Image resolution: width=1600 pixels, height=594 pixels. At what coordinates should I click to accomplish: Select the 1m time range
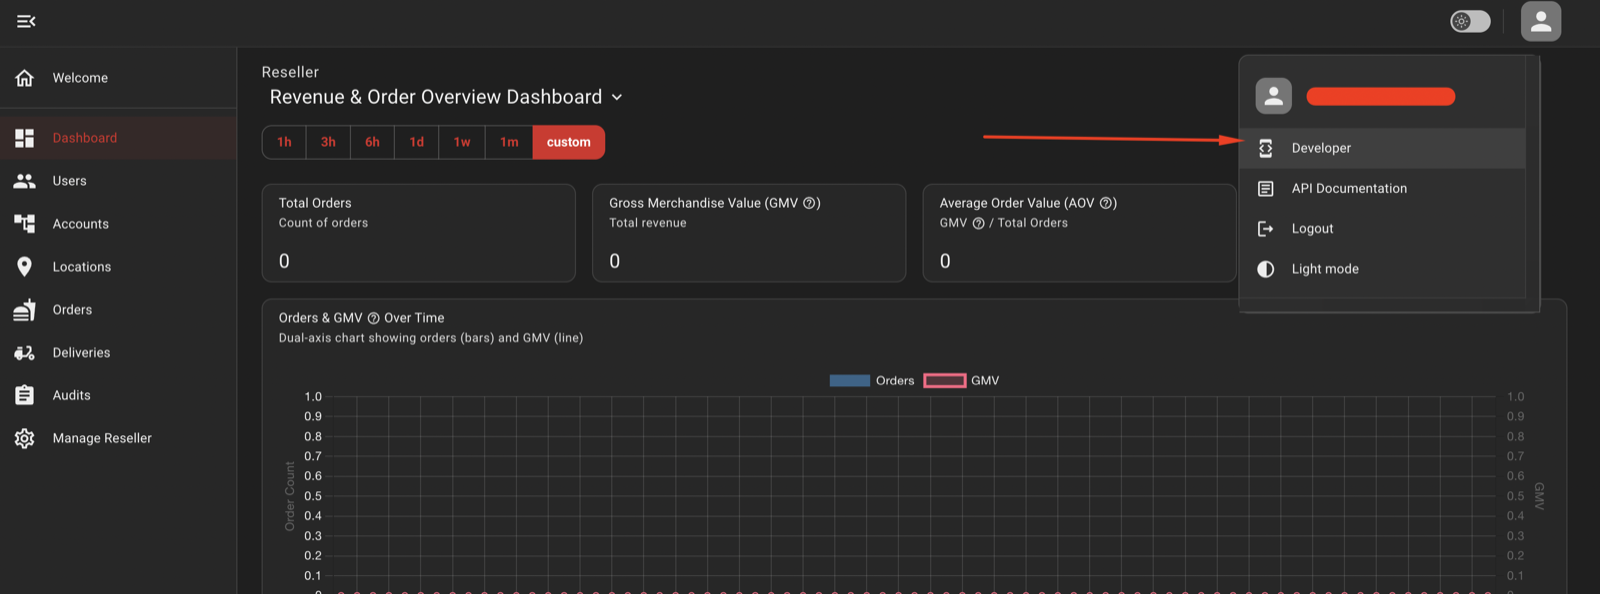pyautogui.click(x=509, y=142)
